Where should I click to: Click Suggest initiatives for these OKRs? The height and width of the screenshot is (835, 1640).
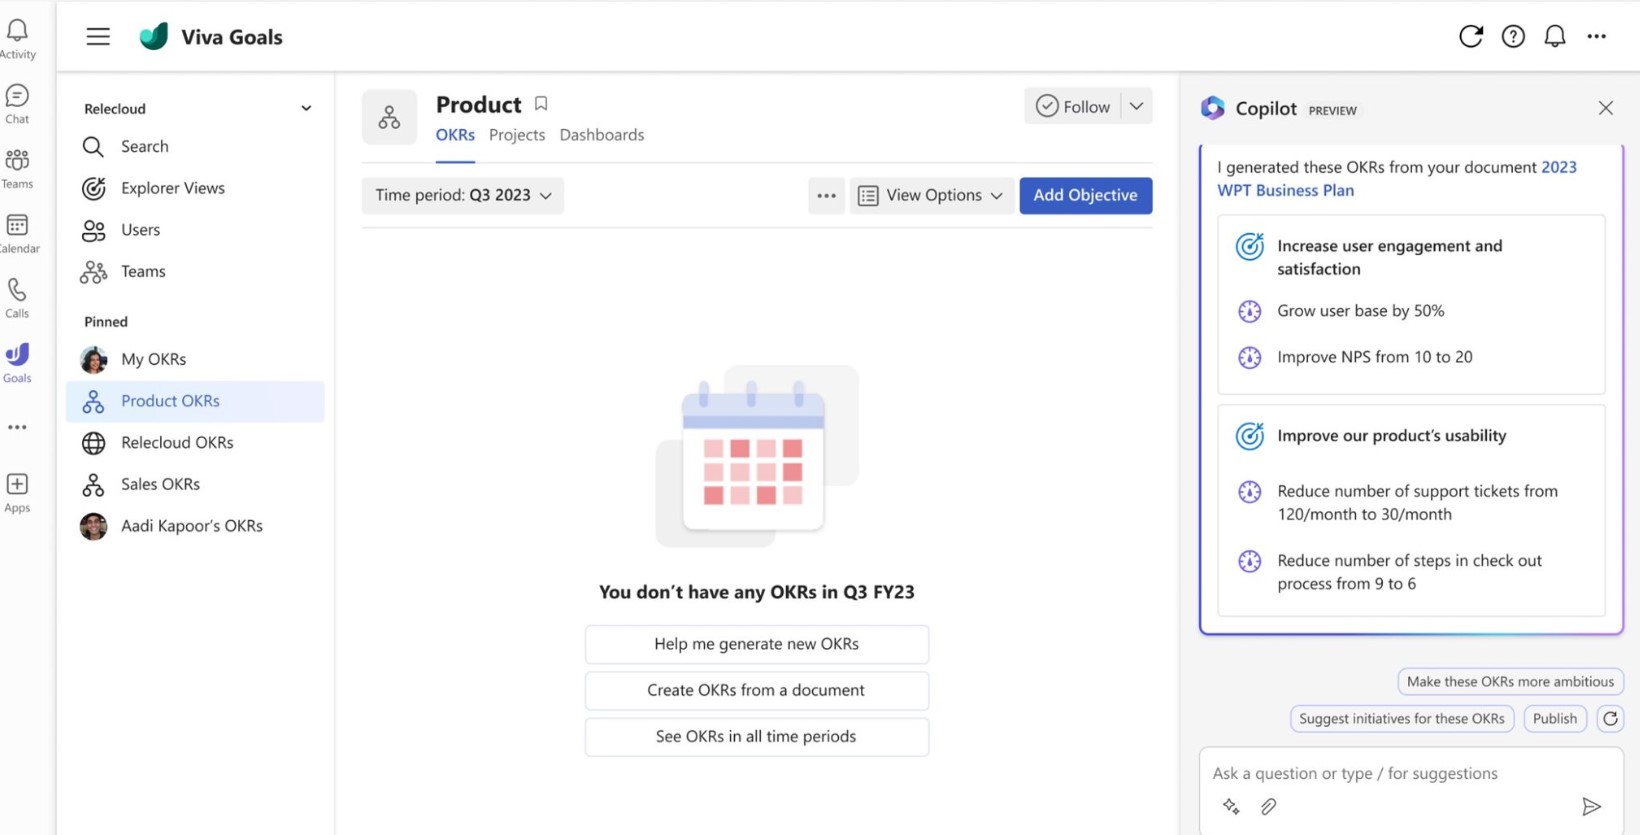point(1401,718)
